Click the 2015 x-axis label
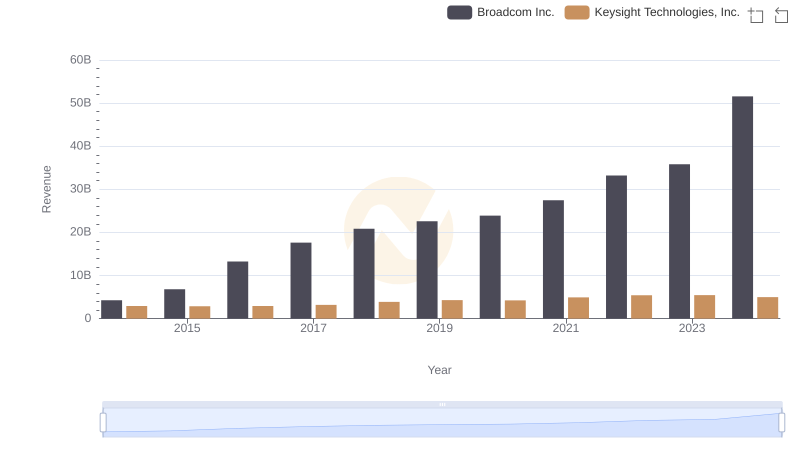The height and width of the screenshot is (461, 800). [187, 328]
